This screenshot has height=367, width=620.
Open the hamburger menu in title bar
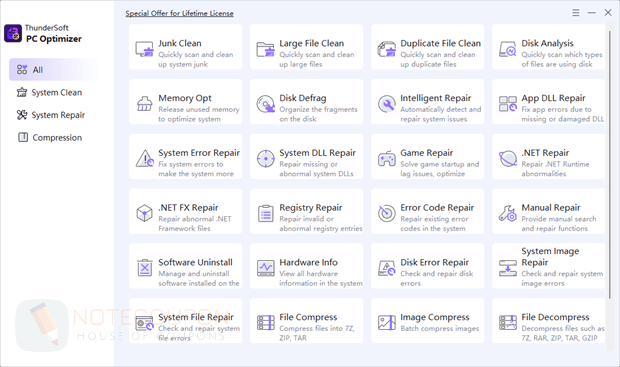(x=576, y=13)
